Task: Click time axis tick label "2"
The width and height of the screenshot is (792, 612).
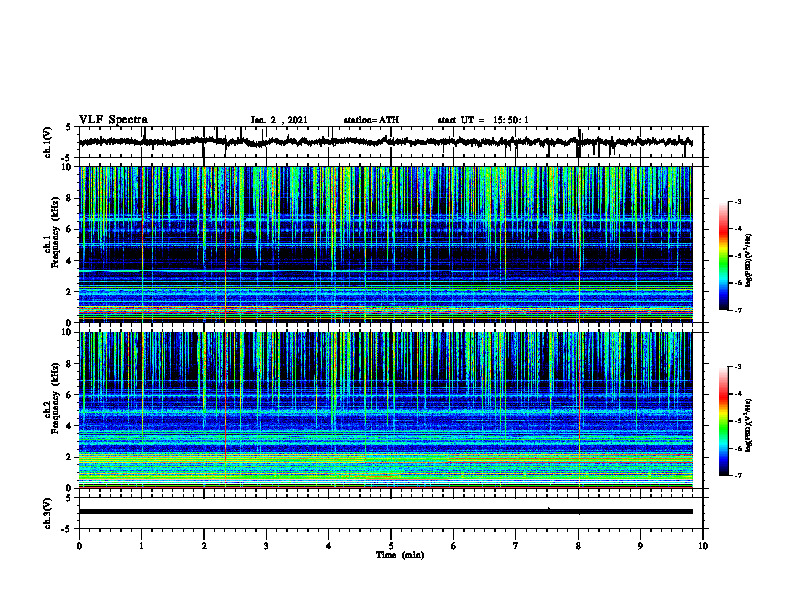Action: tap(204, 546)
